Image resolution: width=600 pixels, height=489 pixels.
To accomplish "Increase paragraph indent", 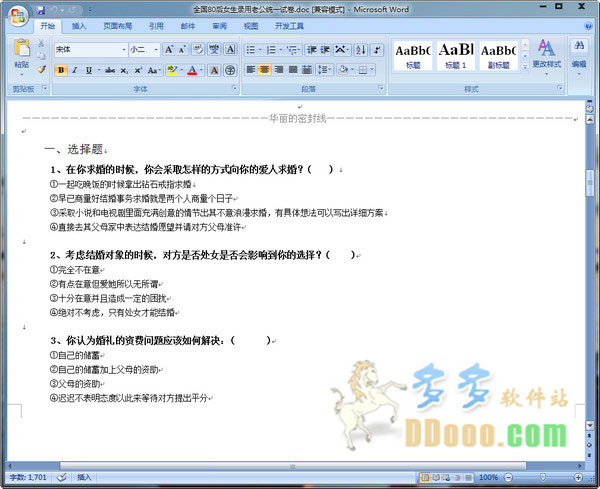I will click(x=324, y=49).
